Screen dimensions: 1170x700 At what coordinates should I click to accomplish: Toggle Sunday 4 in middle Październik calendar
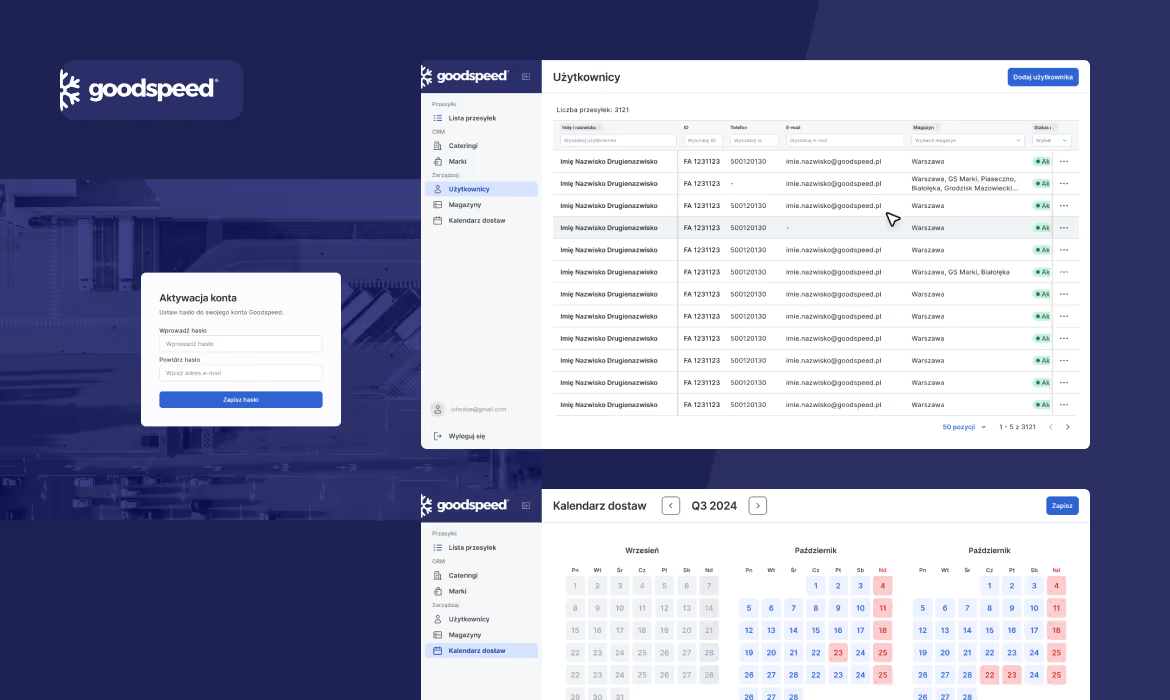tap(883, 586)
